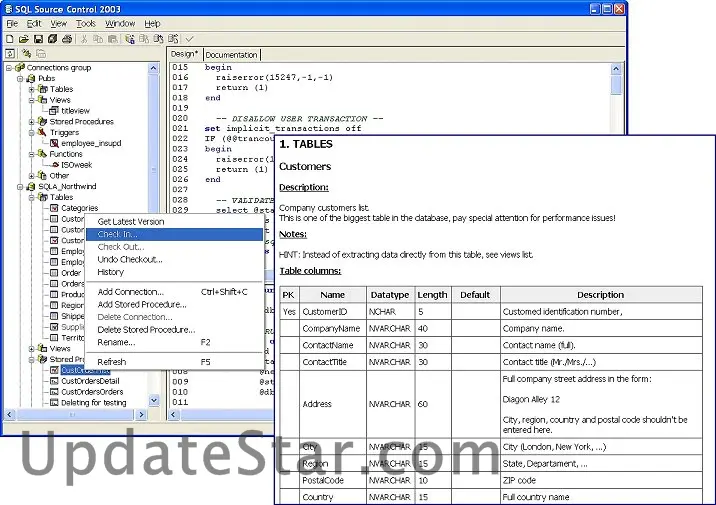
Task: Click the Pubs database icon
Action: [31, 79]
